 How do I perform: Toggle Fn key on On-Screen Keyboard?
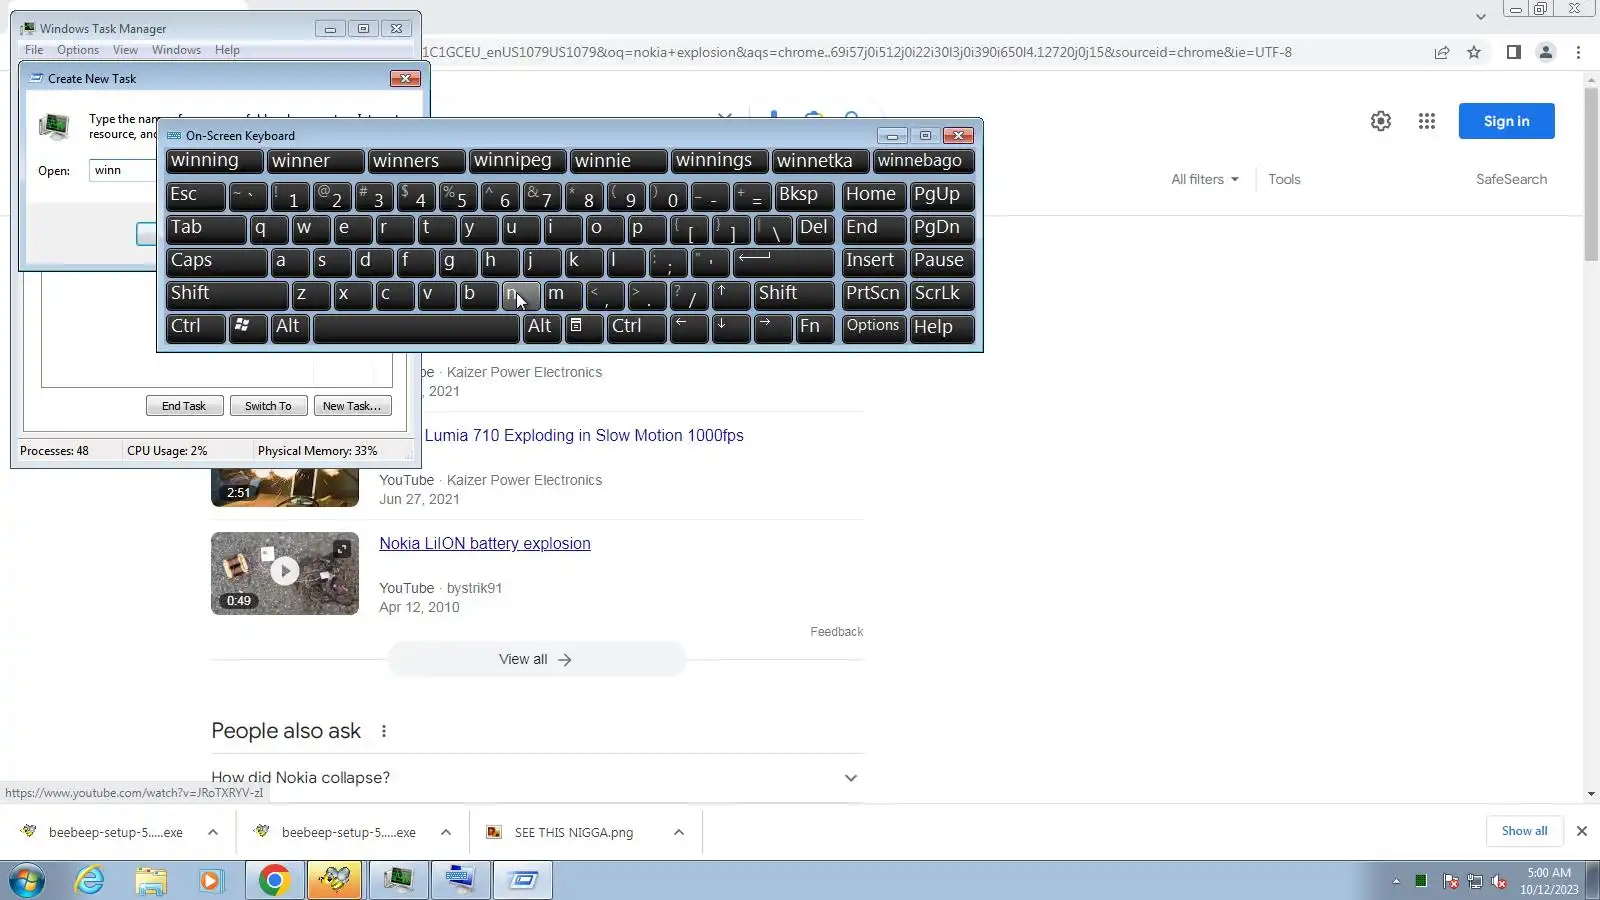click(815, 327)
